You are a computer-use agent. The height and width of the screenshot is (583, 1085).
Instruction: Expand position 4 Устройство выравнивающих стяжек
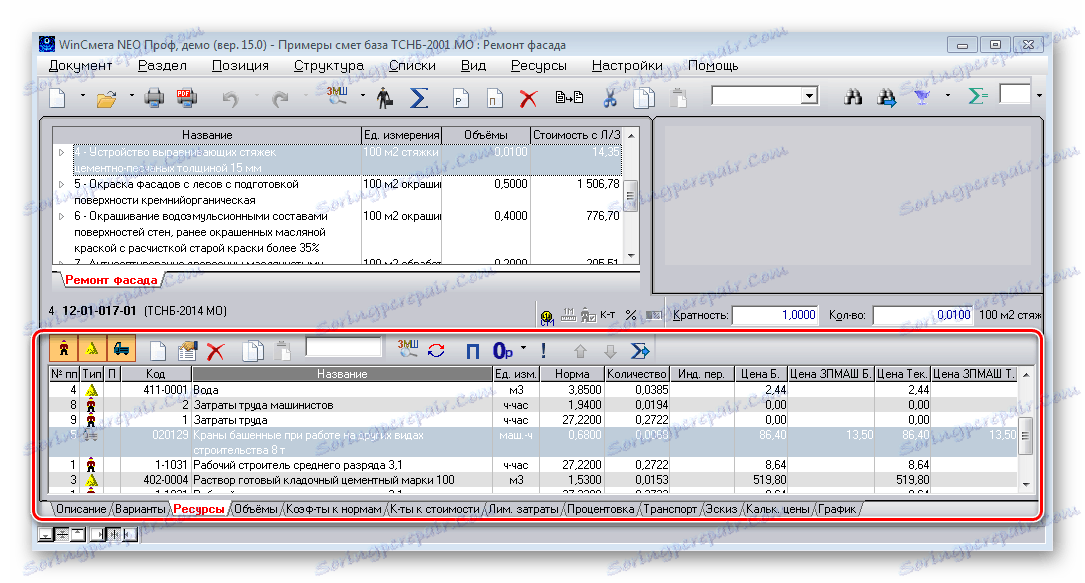[62, 152]
